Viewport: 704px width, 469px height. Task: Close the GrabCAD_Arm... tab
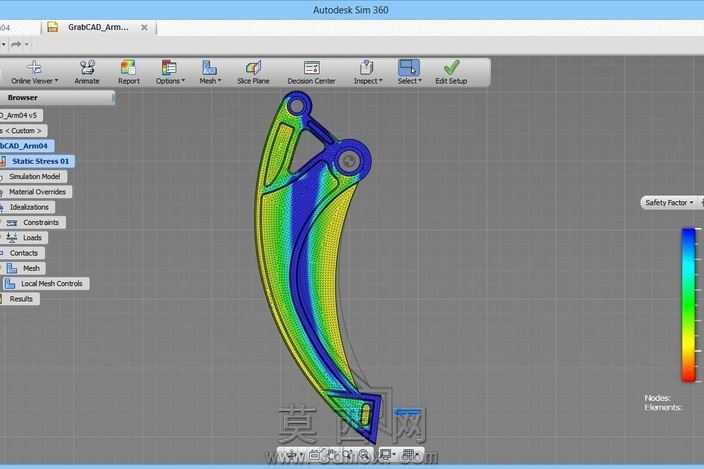coord(144,27)
